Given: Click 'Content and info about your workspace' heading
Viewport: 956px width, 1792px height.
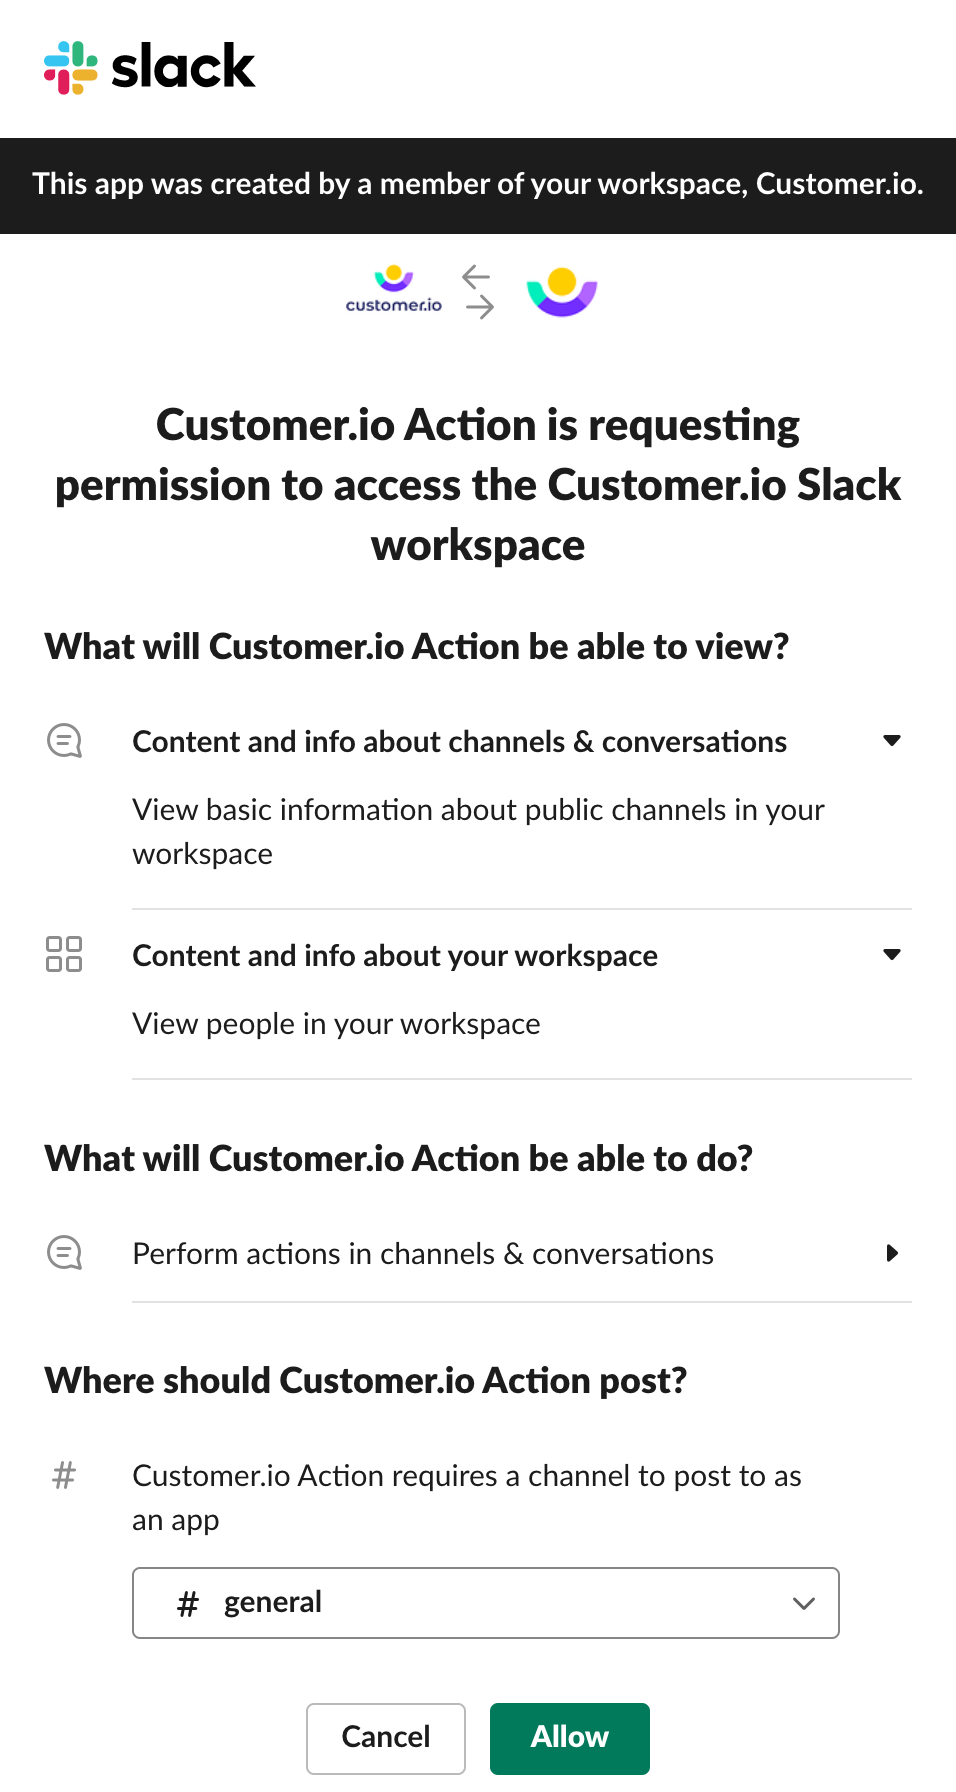Looking at the screenshot, I should [395, 956].
